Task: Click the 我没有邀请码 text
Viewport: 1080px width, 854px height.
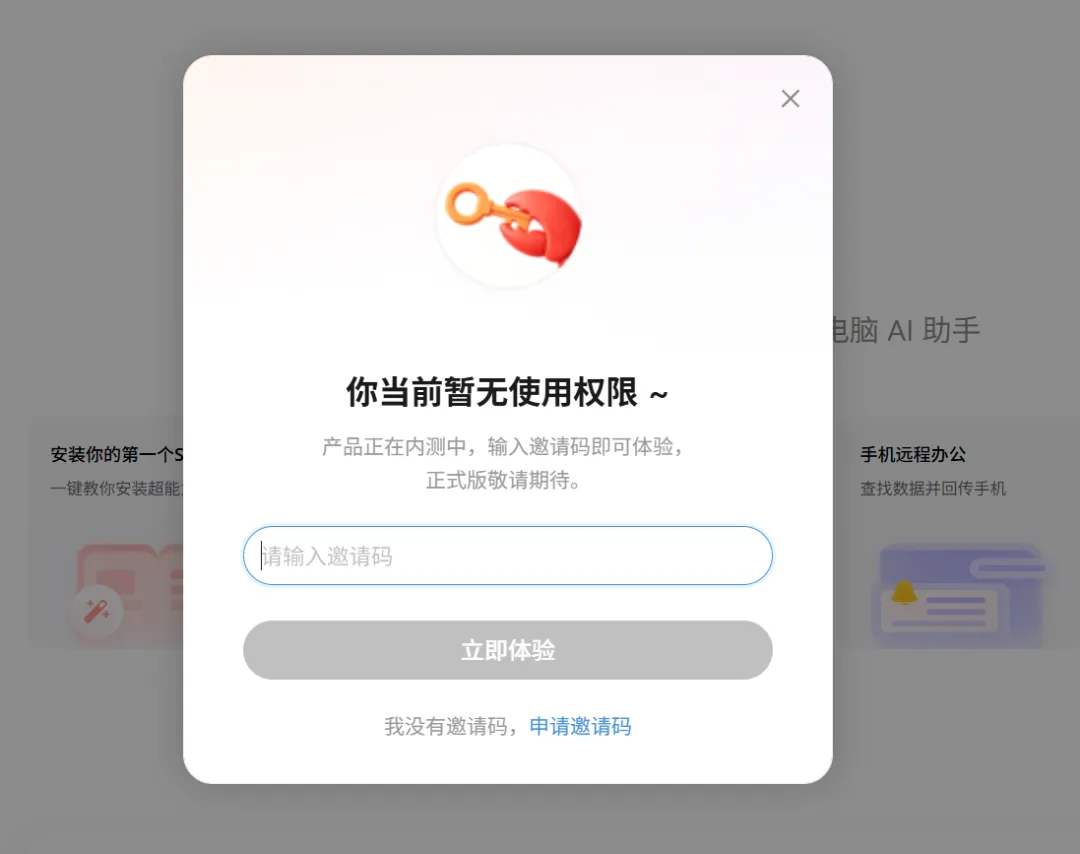Action: click(x=446, y=726)
